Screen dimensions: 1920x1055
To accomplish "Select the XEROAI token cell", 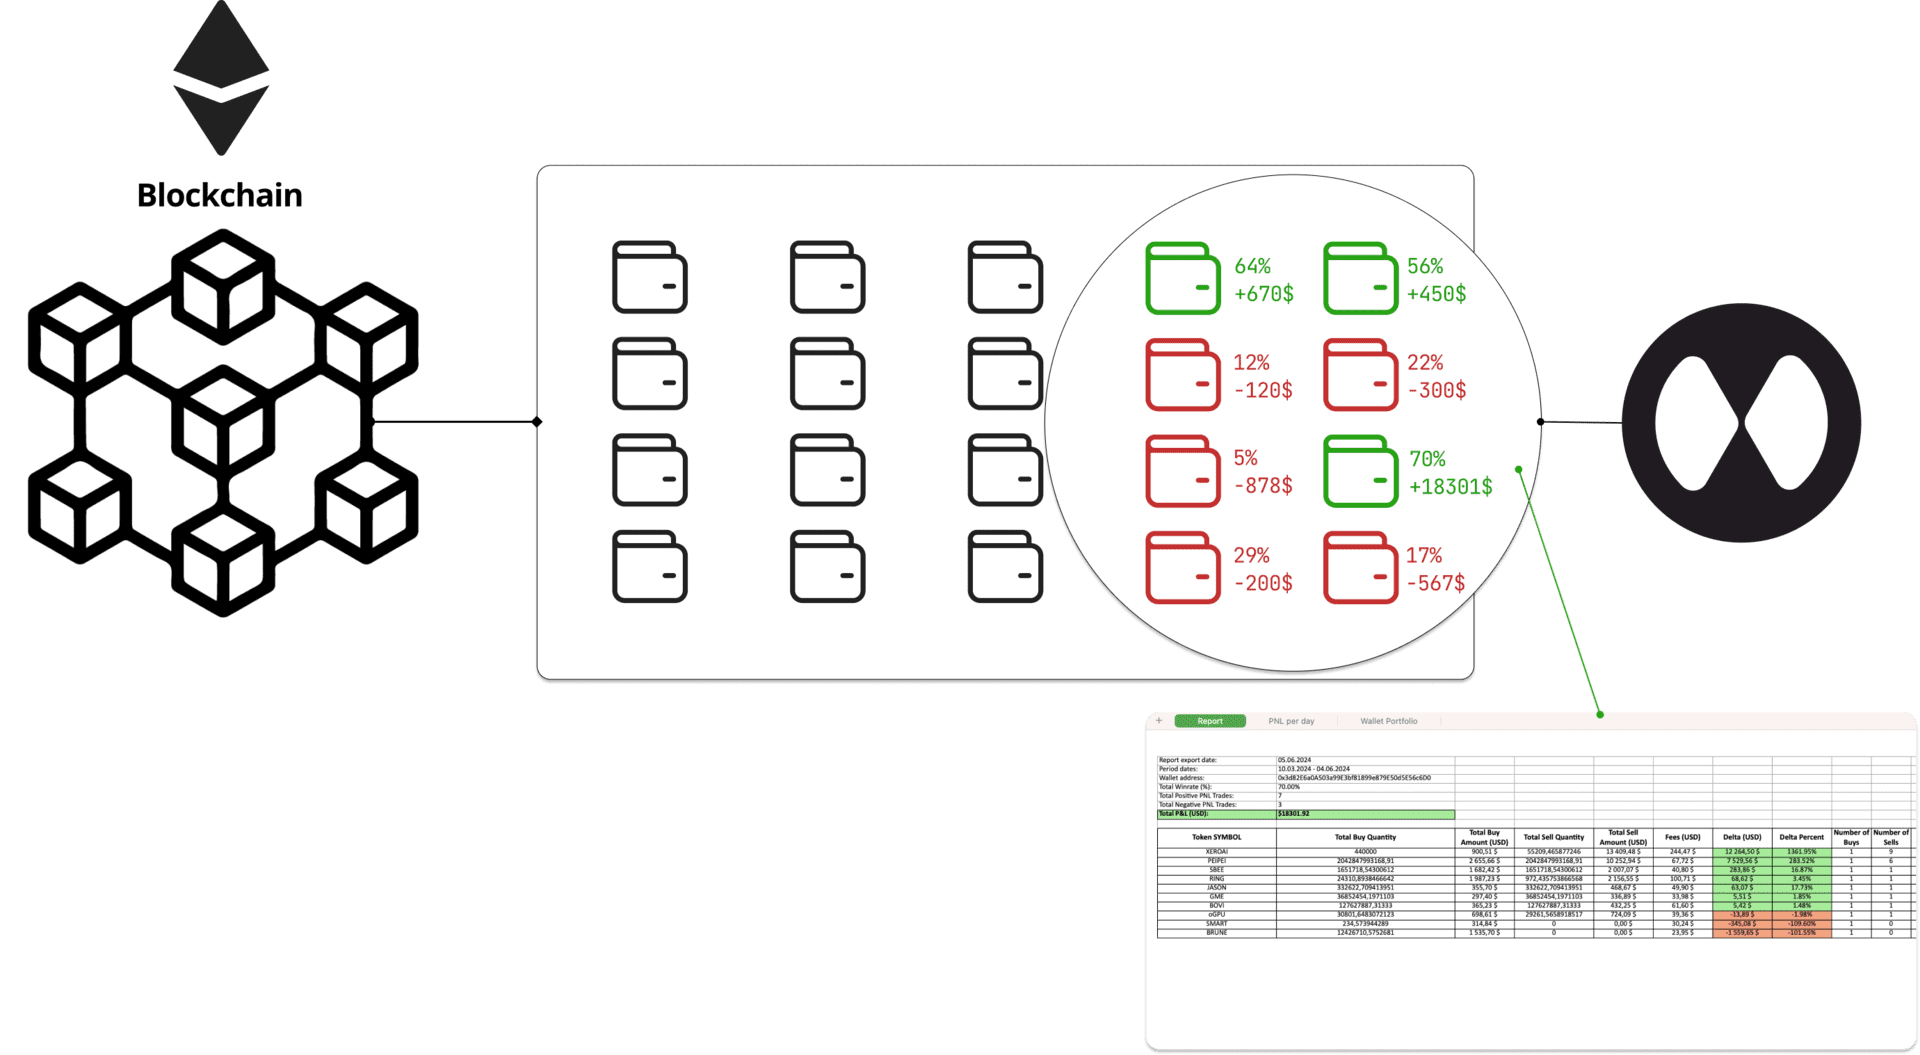I will pyautogui.click(x=1217, y=852).
